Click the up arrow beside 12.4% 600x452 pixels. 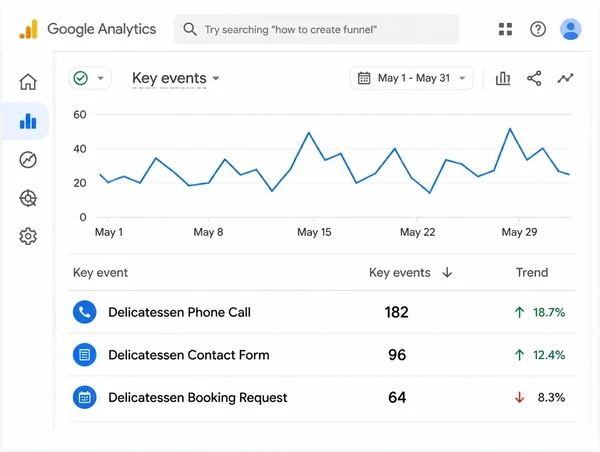click(519, 355)
